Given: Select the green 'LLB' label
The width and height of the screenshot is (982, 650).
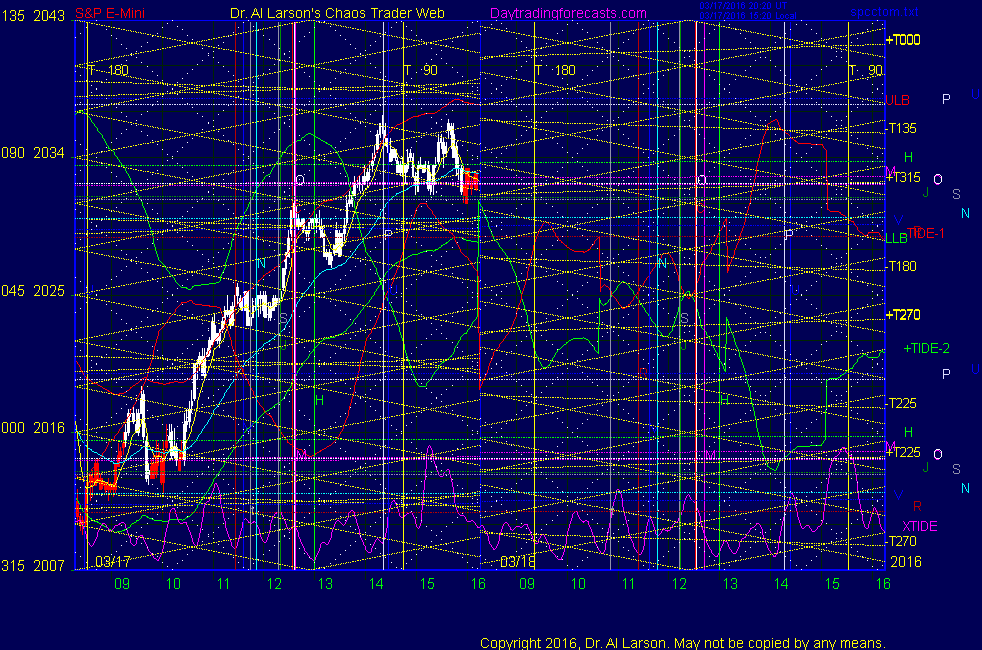Looking at the screenshot, I should [896, 238].
